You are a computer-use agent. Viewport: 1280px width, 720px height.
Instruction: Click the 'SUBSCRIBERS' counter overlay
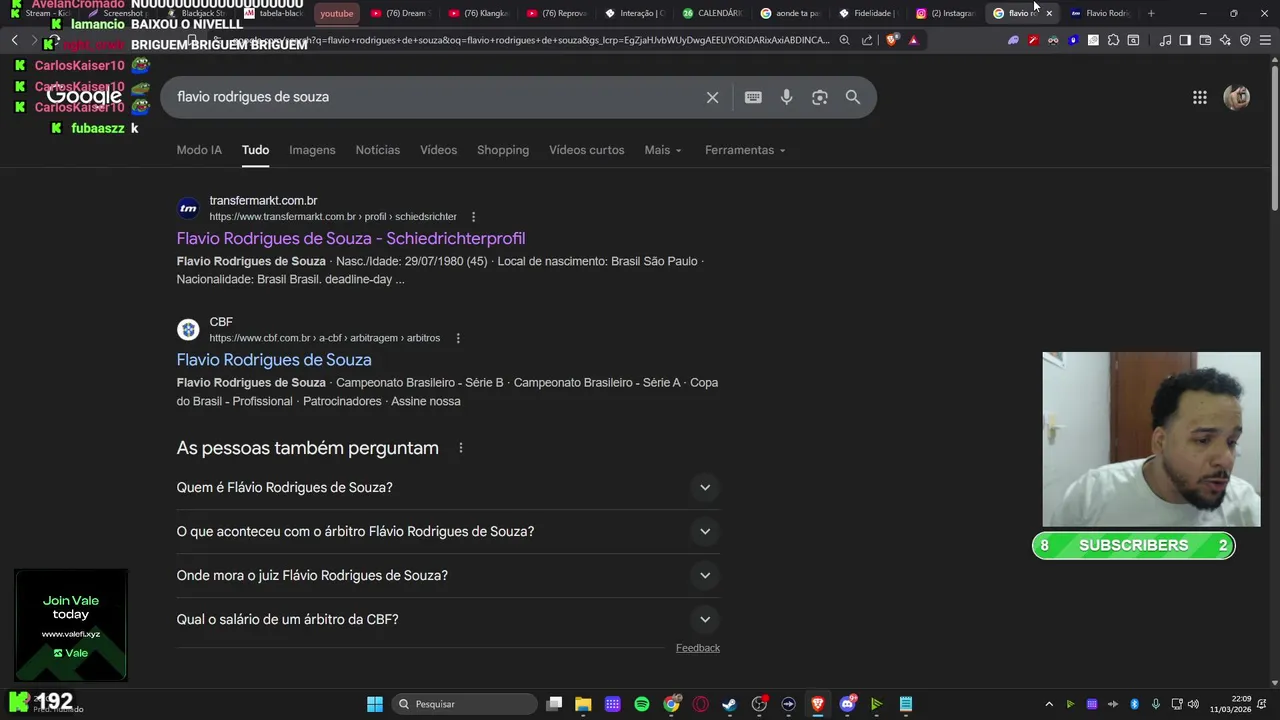point(1133,545)
